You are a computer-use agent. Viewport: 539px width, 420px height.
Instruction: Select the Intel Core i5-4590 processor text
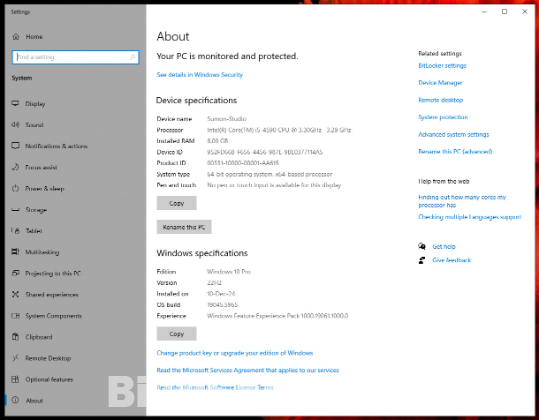coord(279,130)
